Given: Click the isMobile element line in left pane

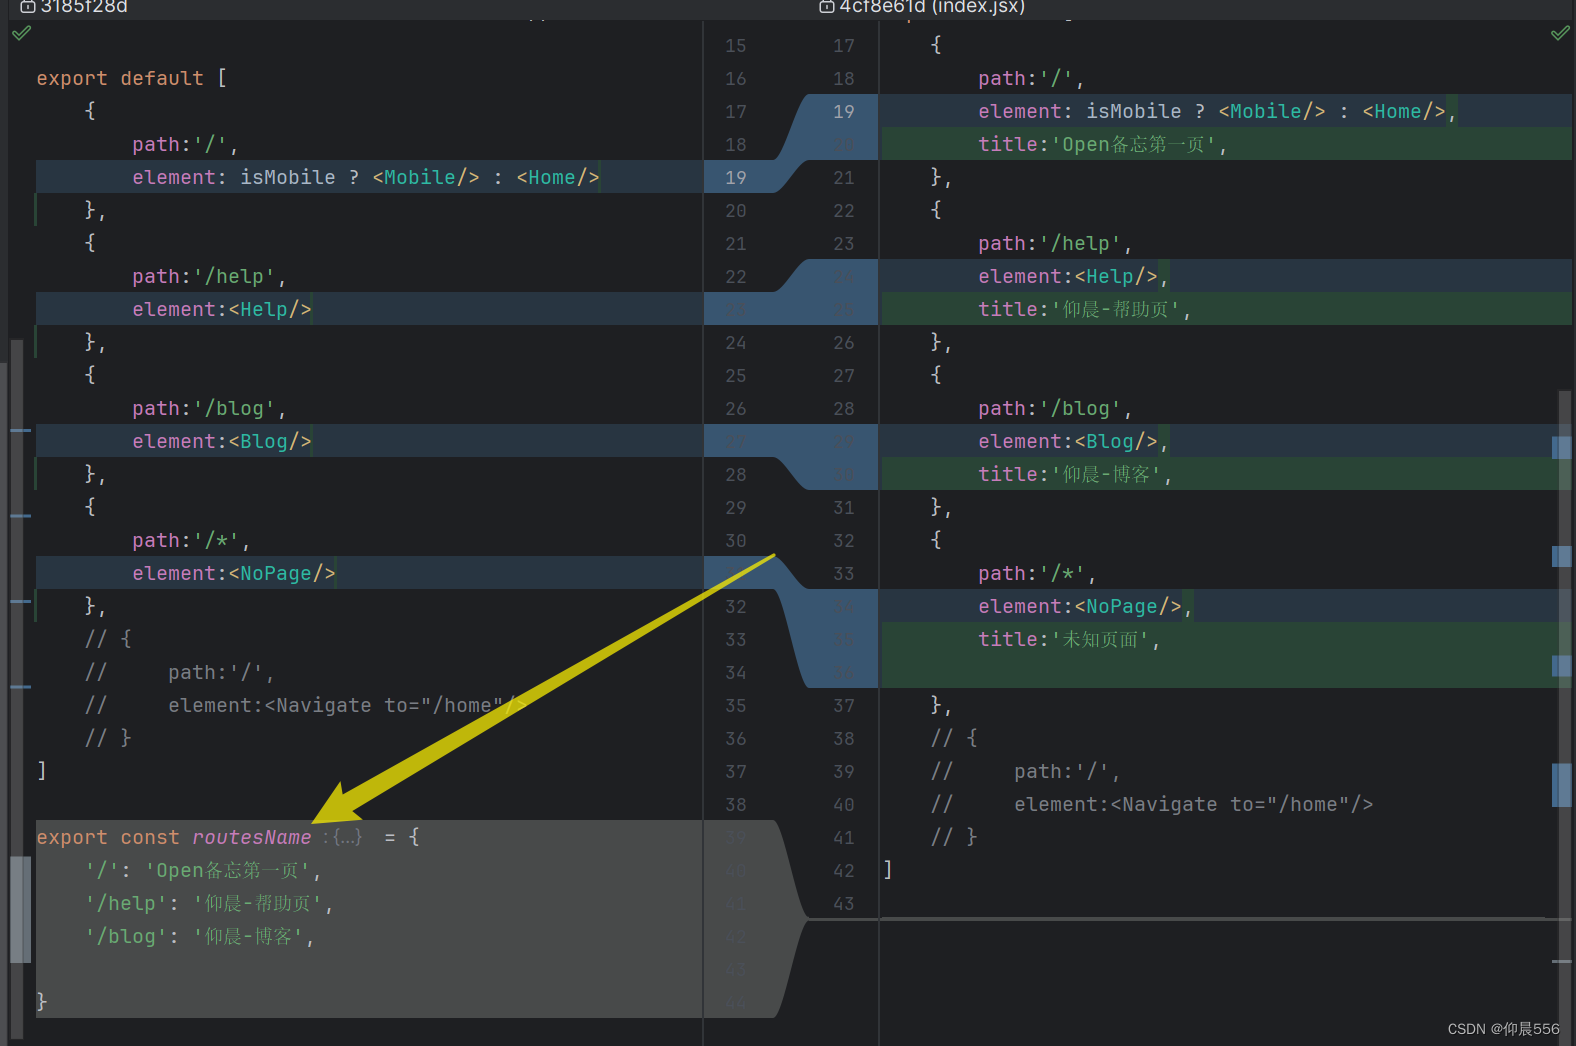Looking at the screenshot, I should (366, 177).
